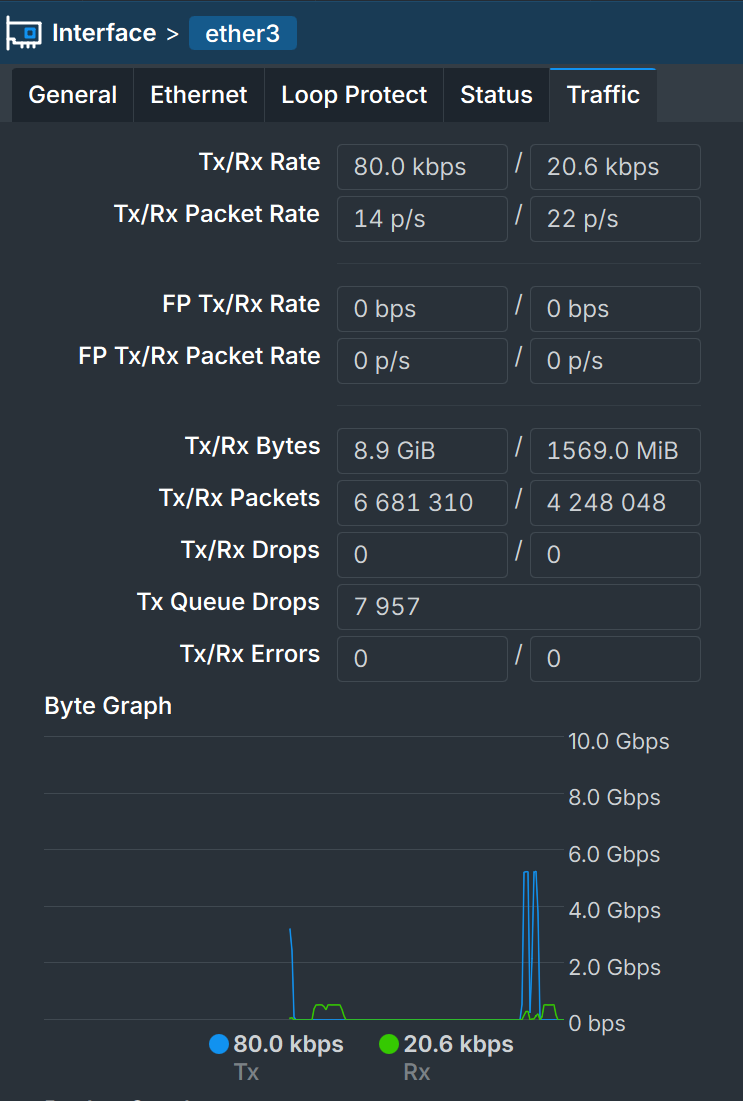Image resolution: width=743 pixels, height=1101 pixels.
Task: Select the Tx Packets 6 681 310 field
Action: click(x=422, y=503)
